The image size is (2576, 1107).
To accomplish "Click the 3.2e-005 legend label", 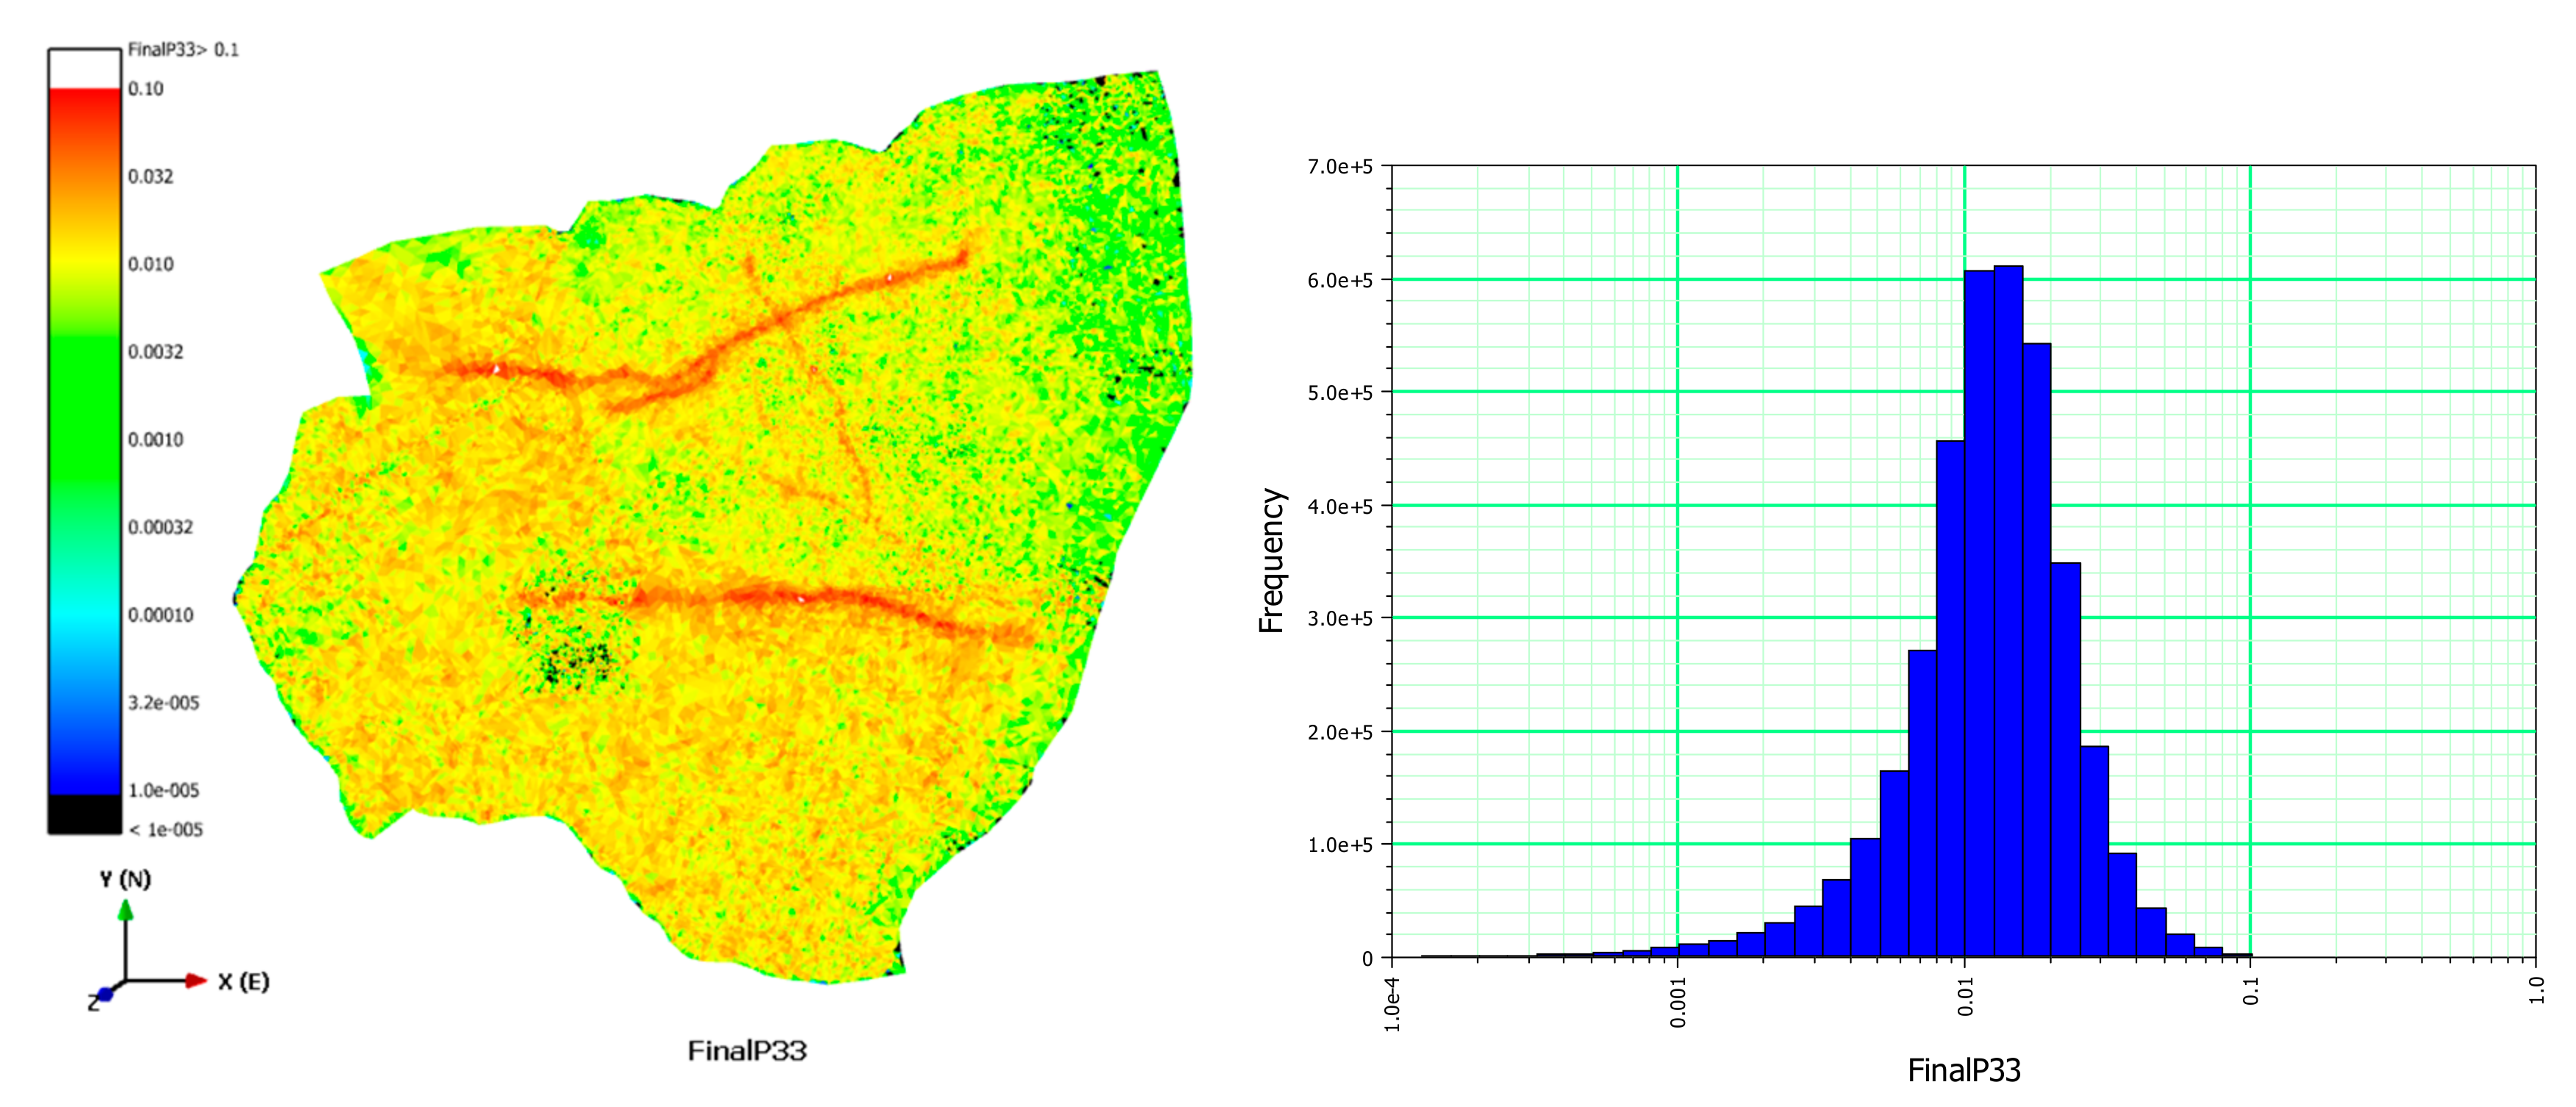I will [x=163, y=703].
